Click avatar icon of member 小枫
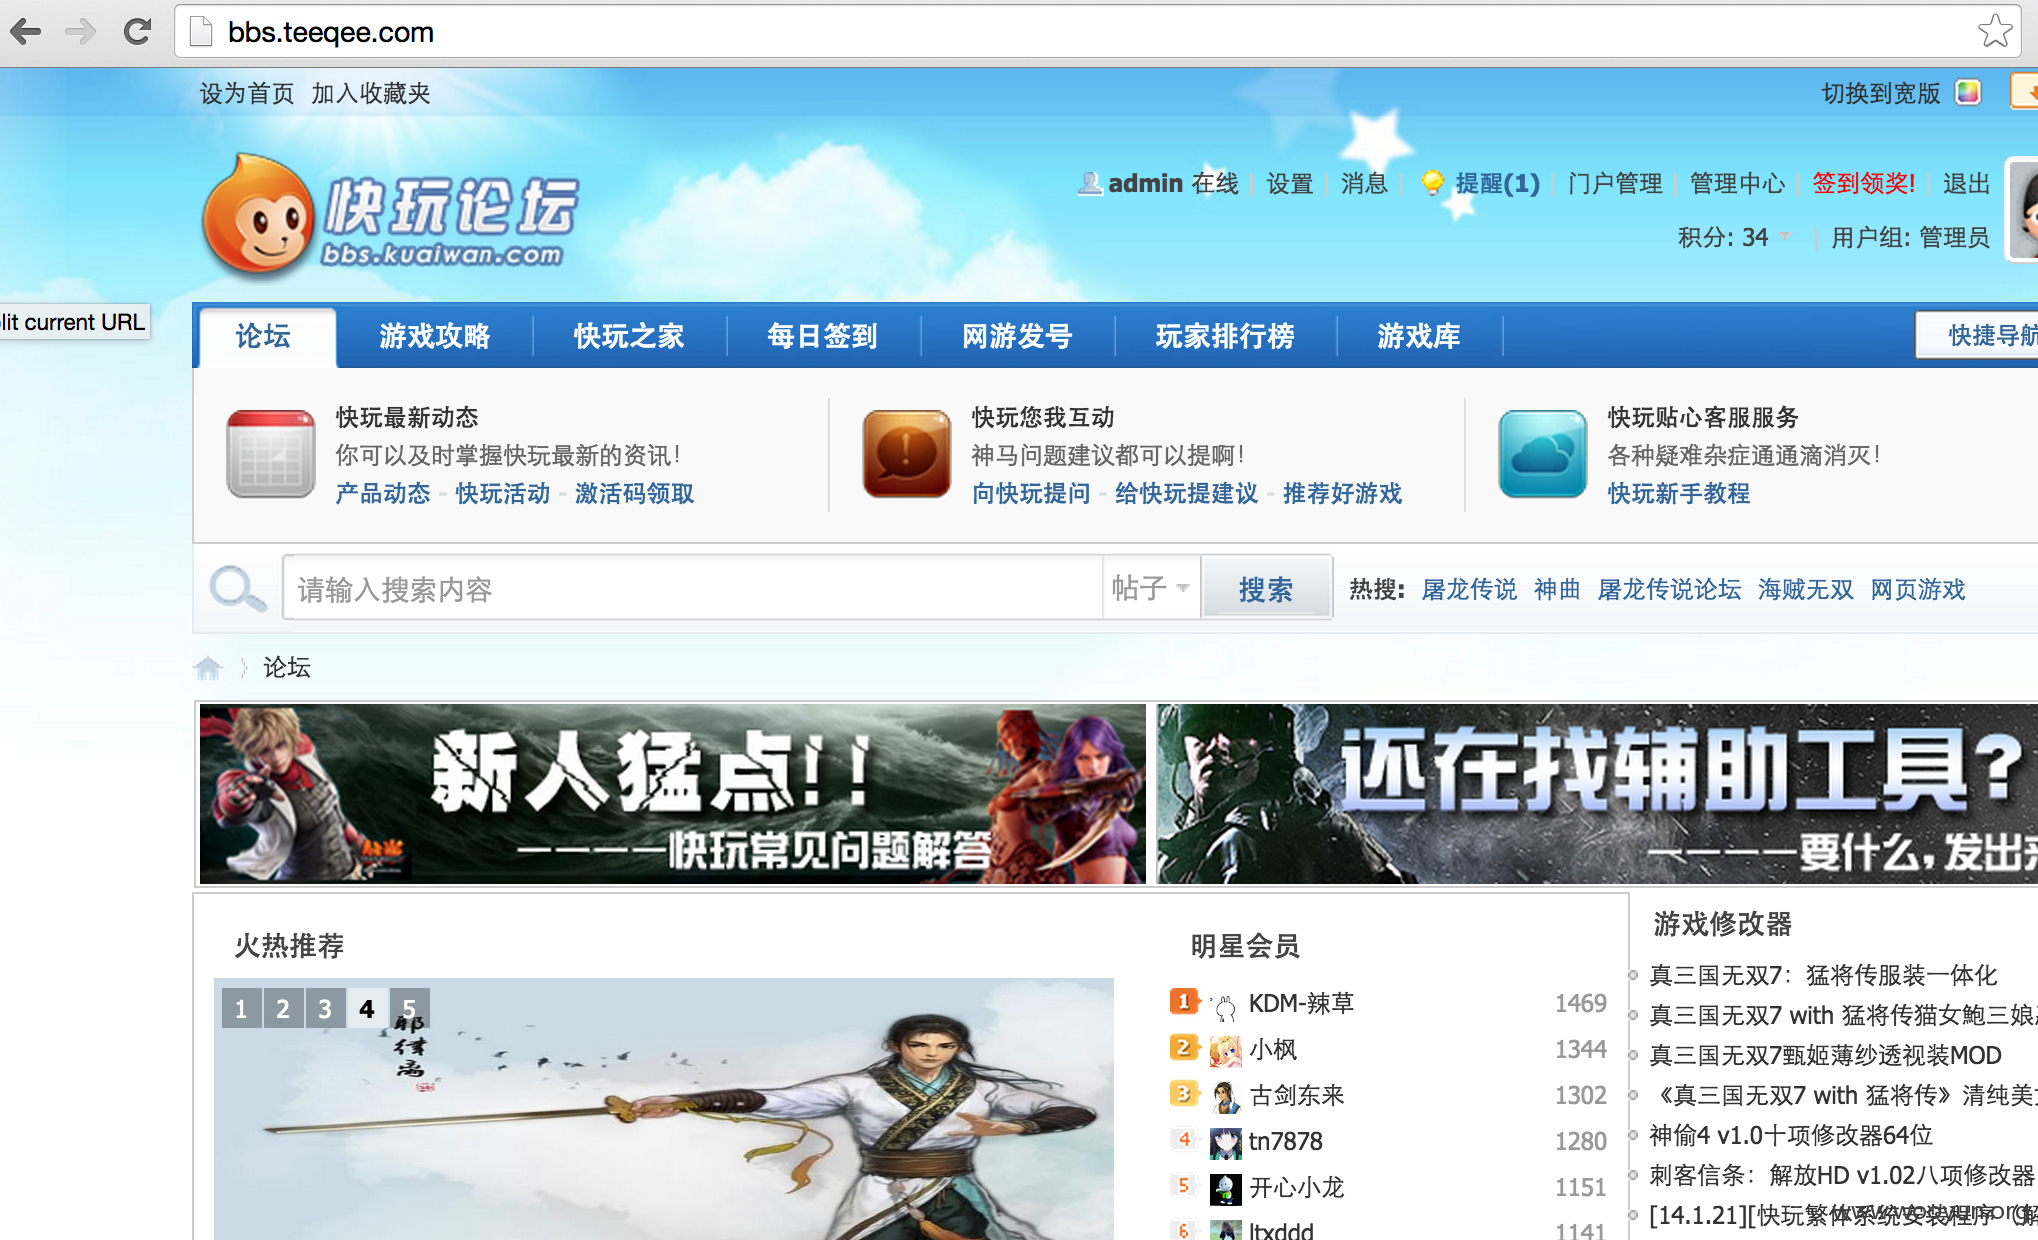2038x1240 pixels. [x=1225, y=1050]
